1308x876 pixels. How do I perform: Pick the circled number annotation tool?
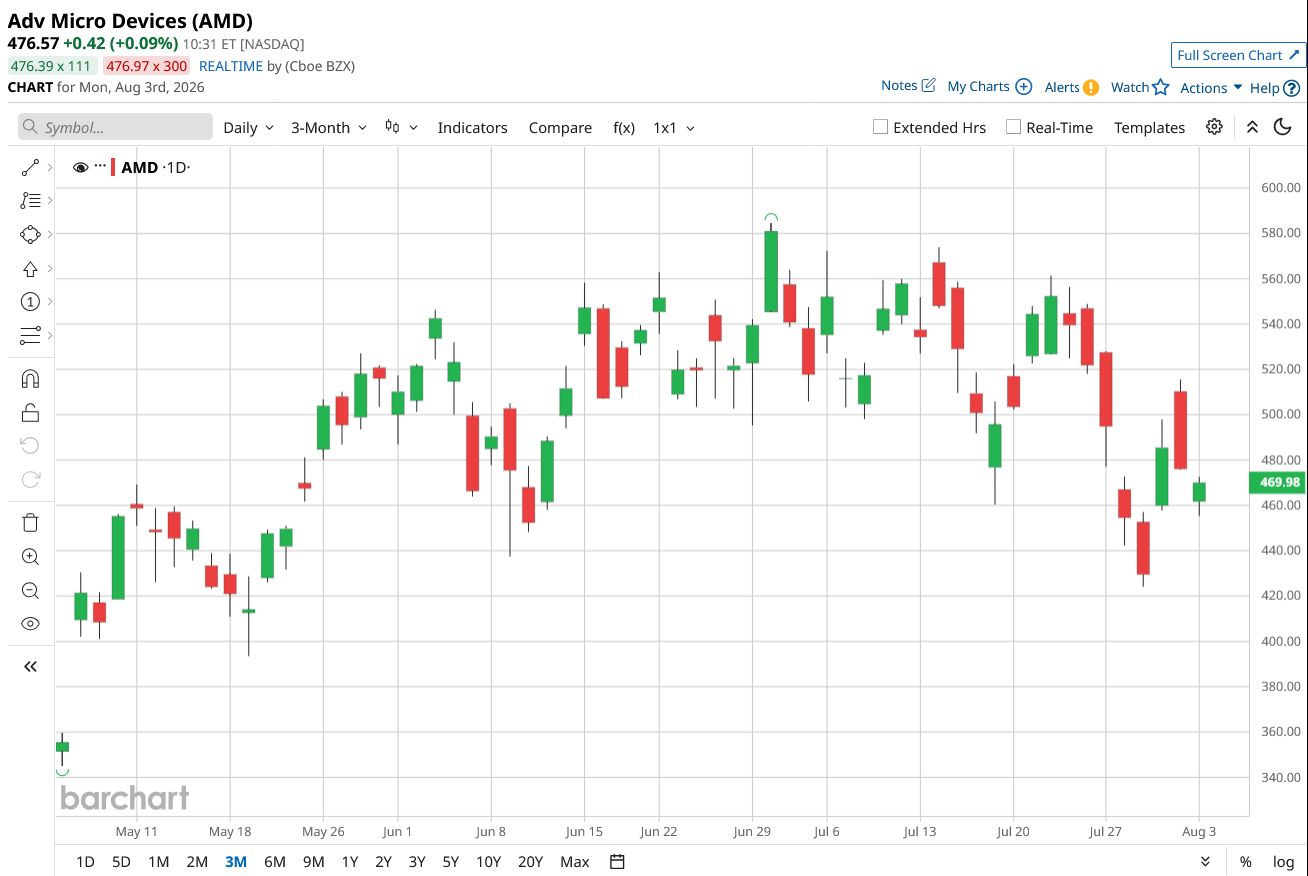click(30, 301)
